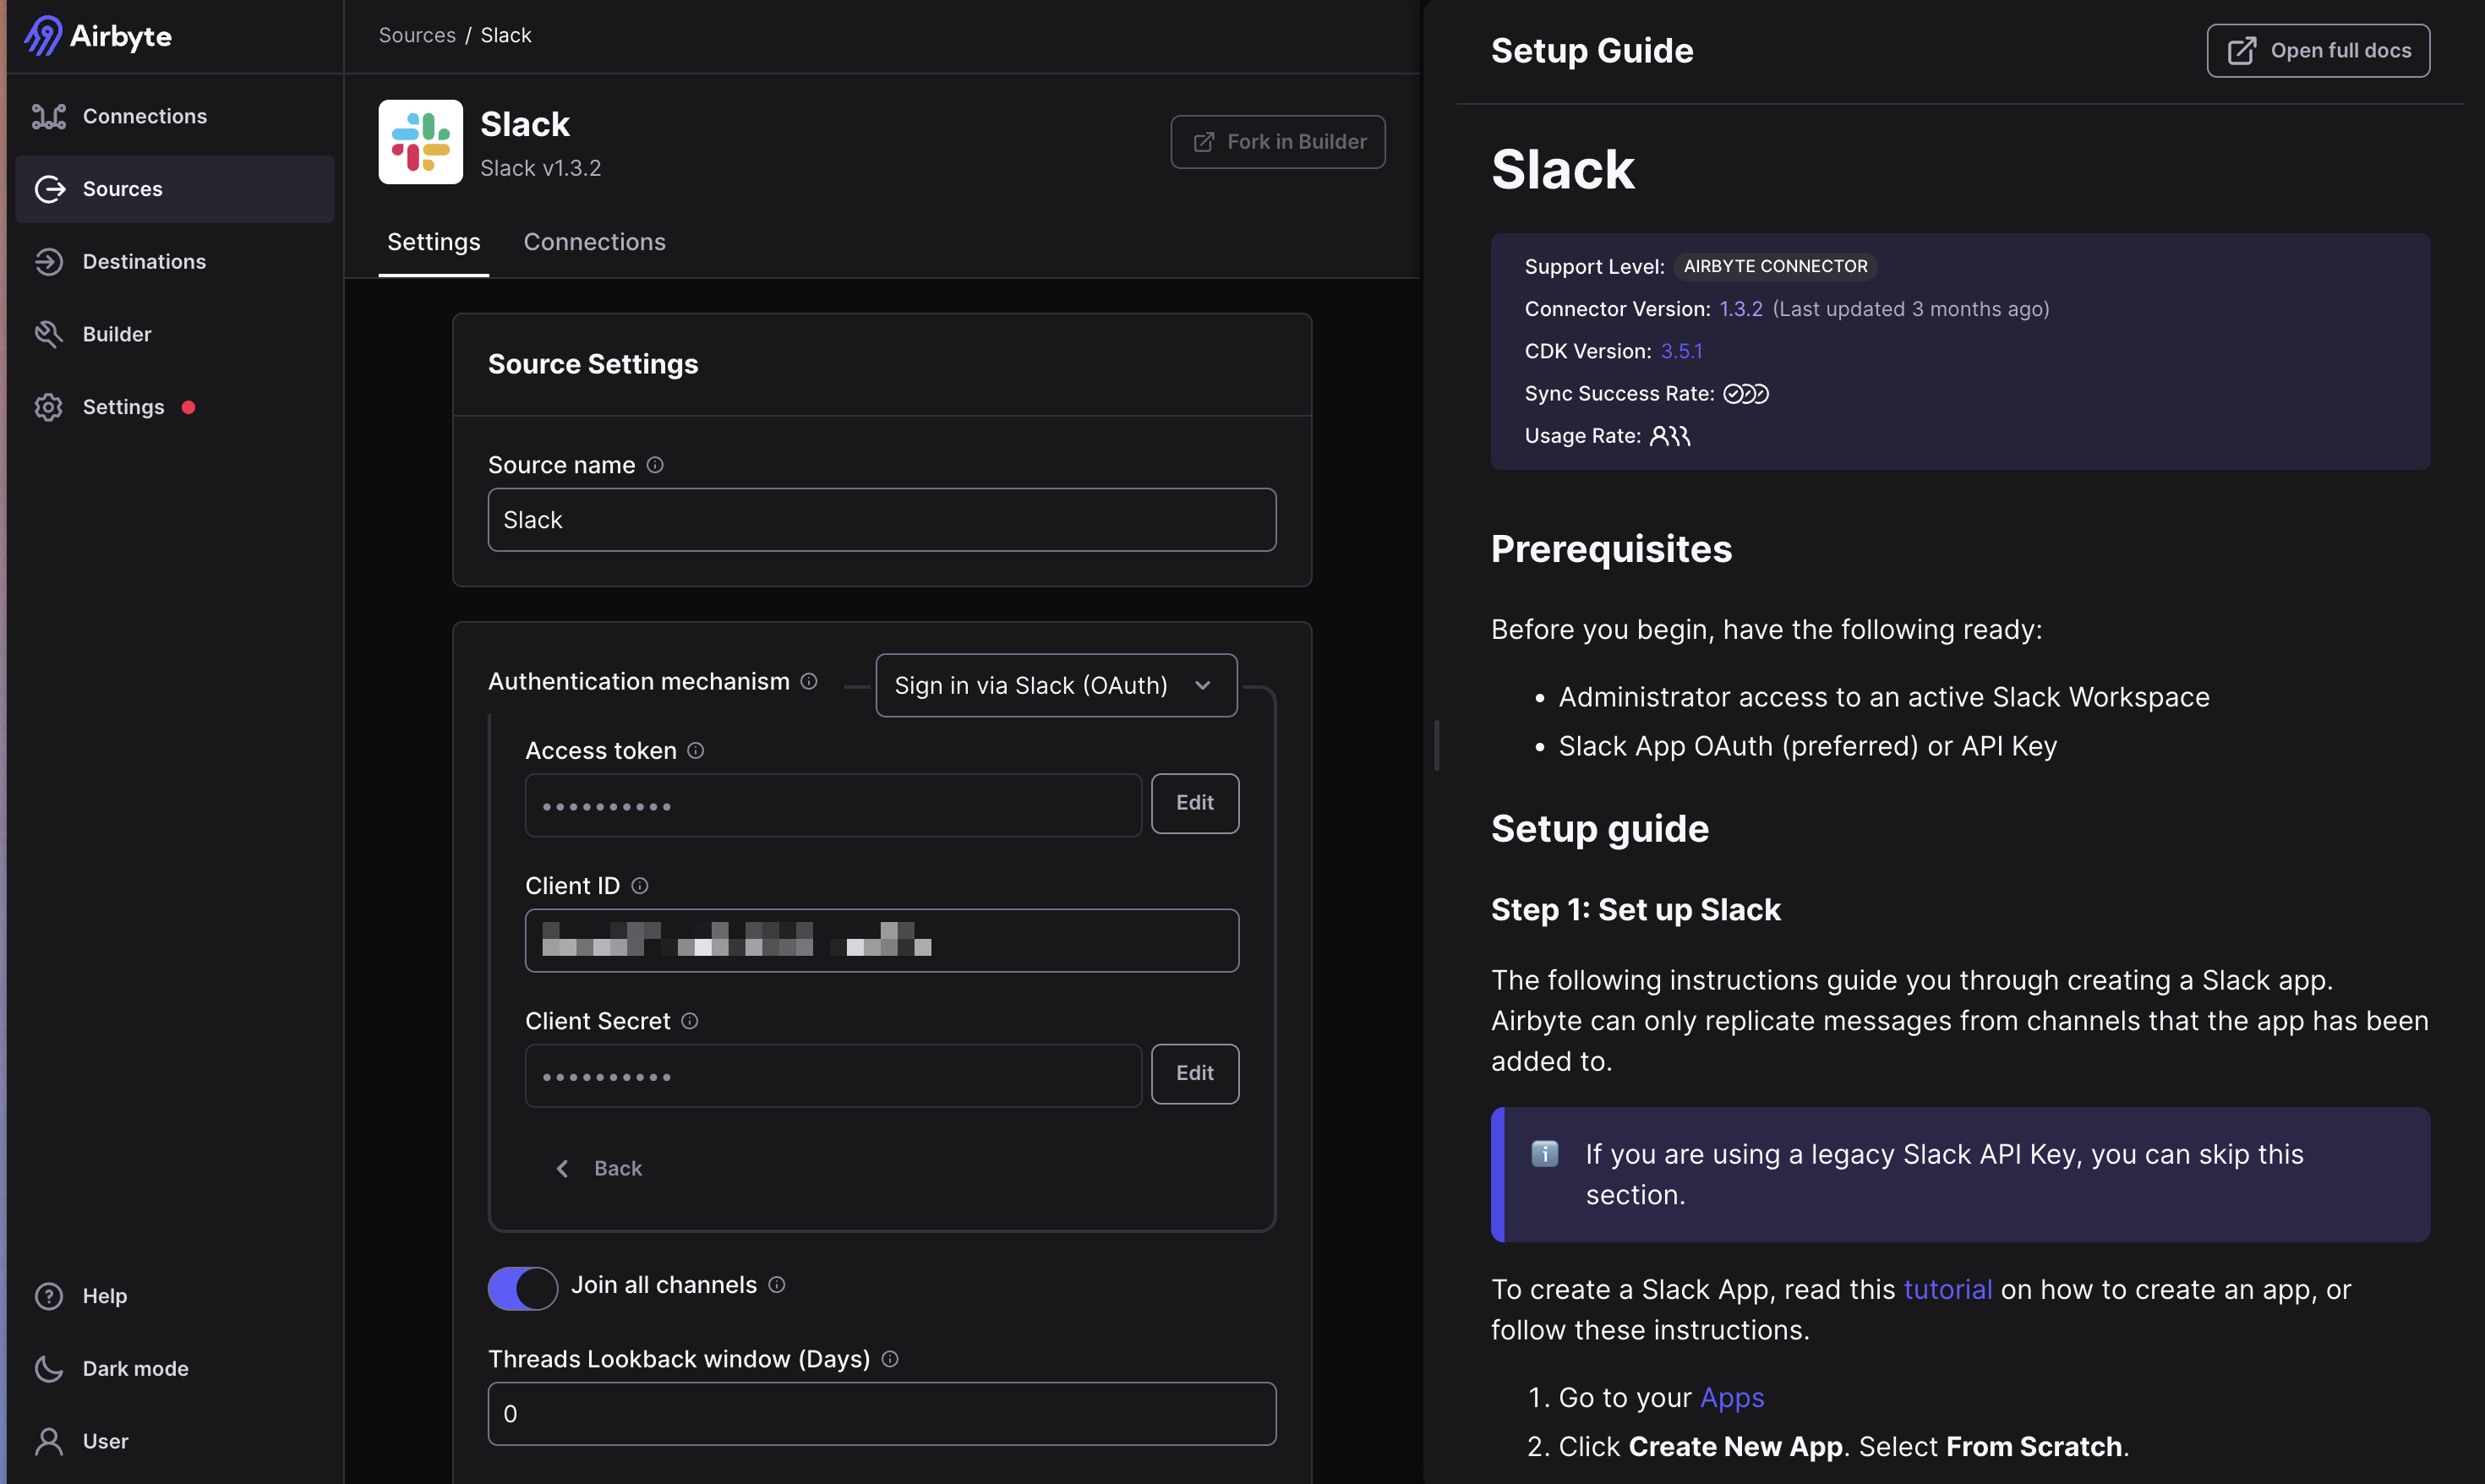The image size is (2485, 1484).
Task: Edit the Access token field
Action: 1194,803
